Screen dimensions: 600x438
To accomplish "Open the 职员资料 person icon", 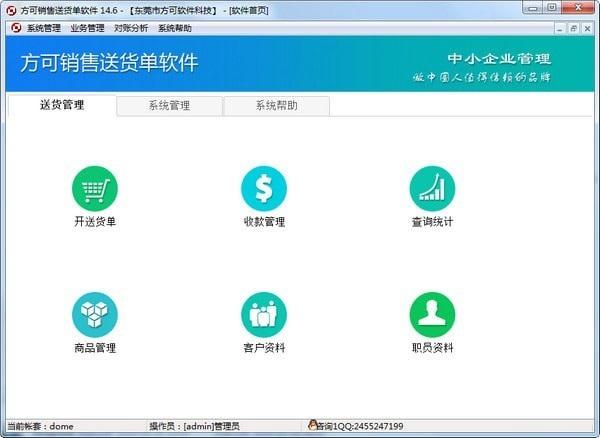I will (432, 314).
